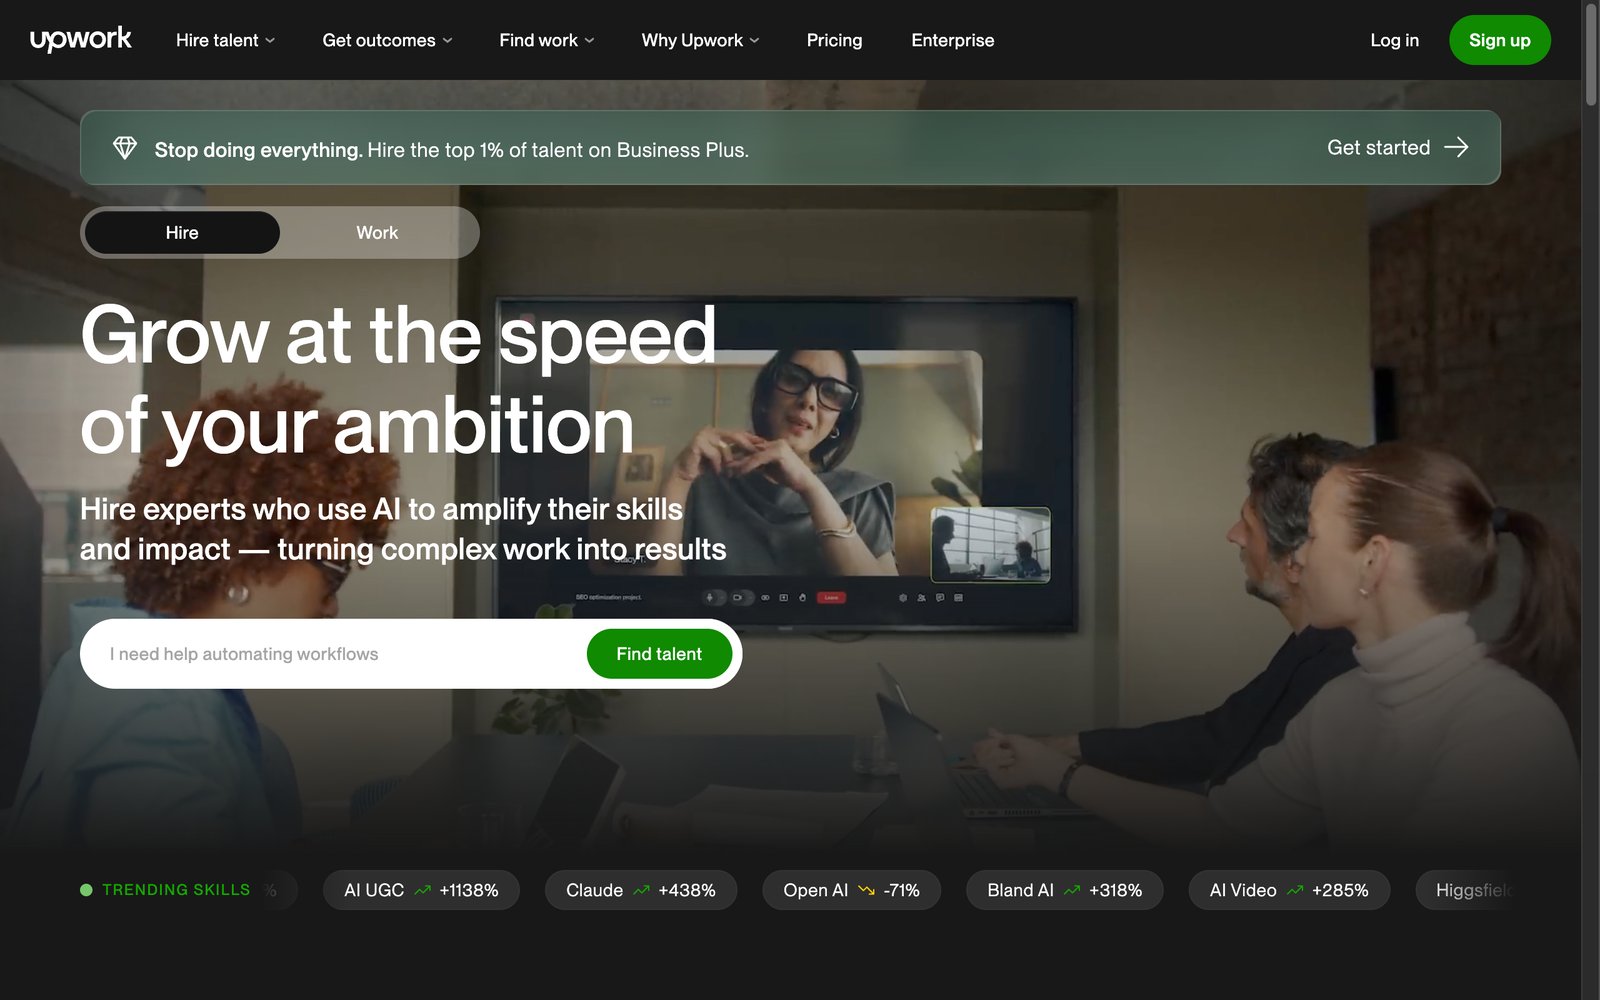Screen dimensions: 1600x1000
Task: Select the AI UGC trending skill chip
Action: 421,890
